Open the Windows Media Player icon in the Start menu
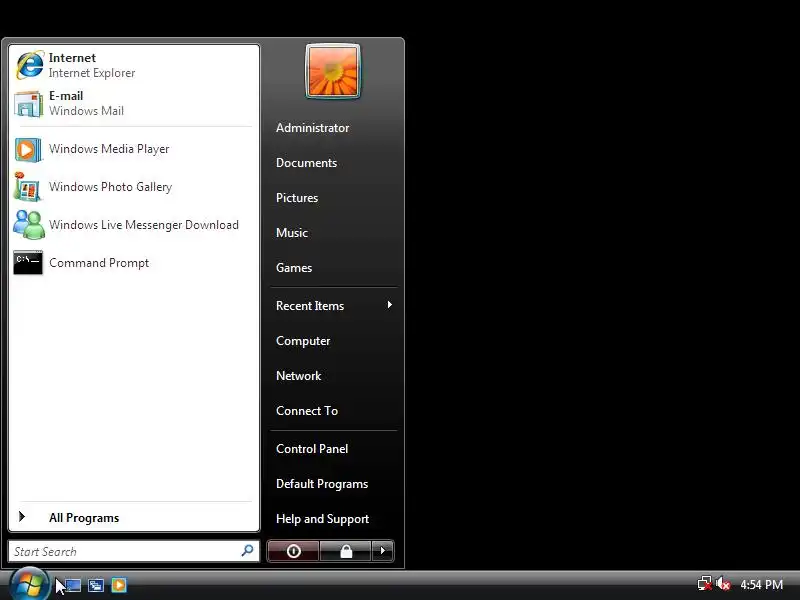 pos(28,149)
